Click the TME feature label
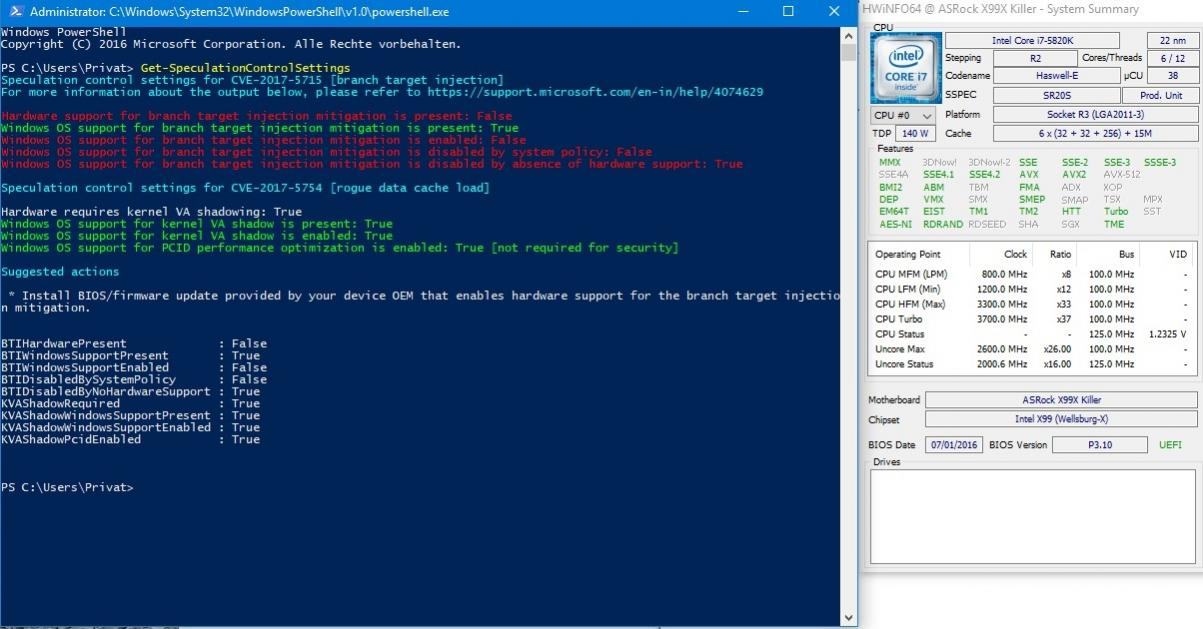 (x=1114, y=225)
